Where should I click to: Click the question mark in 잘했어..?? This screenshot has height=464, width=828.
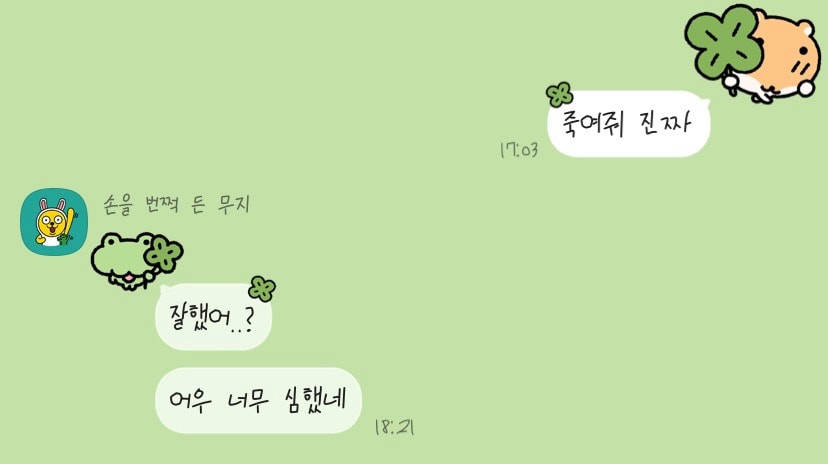249,320
